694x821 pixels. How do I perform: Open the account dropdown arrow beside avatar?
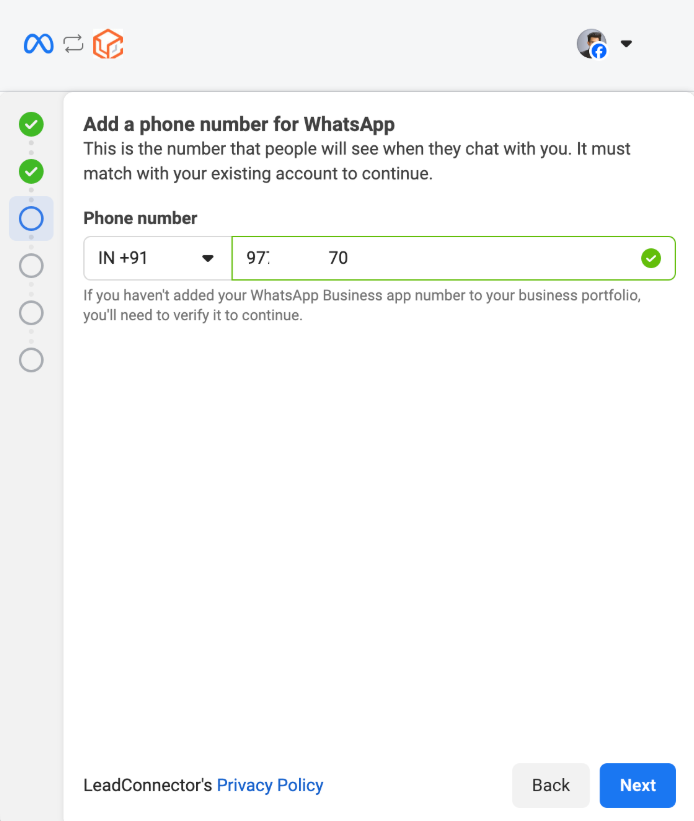626,44
